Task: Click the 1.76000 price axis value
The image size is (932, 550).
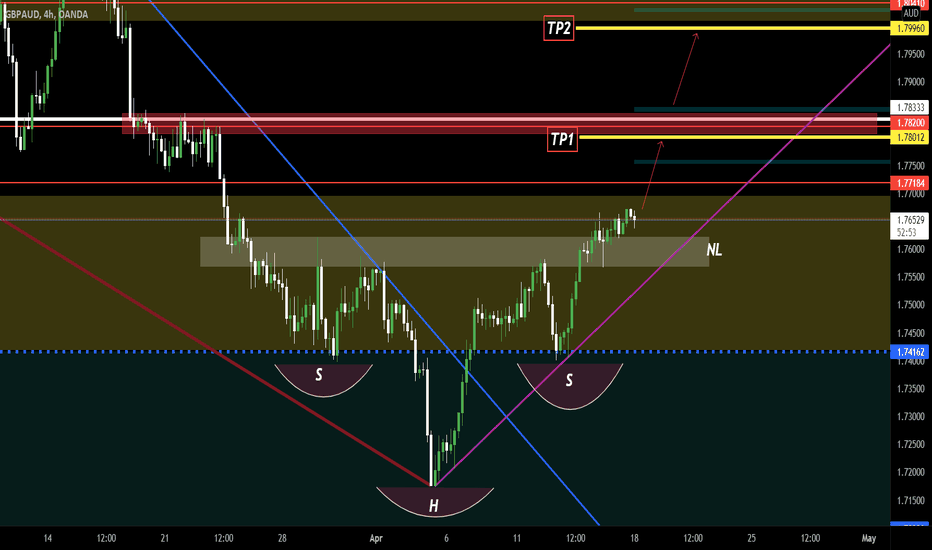Action: click(x=911, y=249)
